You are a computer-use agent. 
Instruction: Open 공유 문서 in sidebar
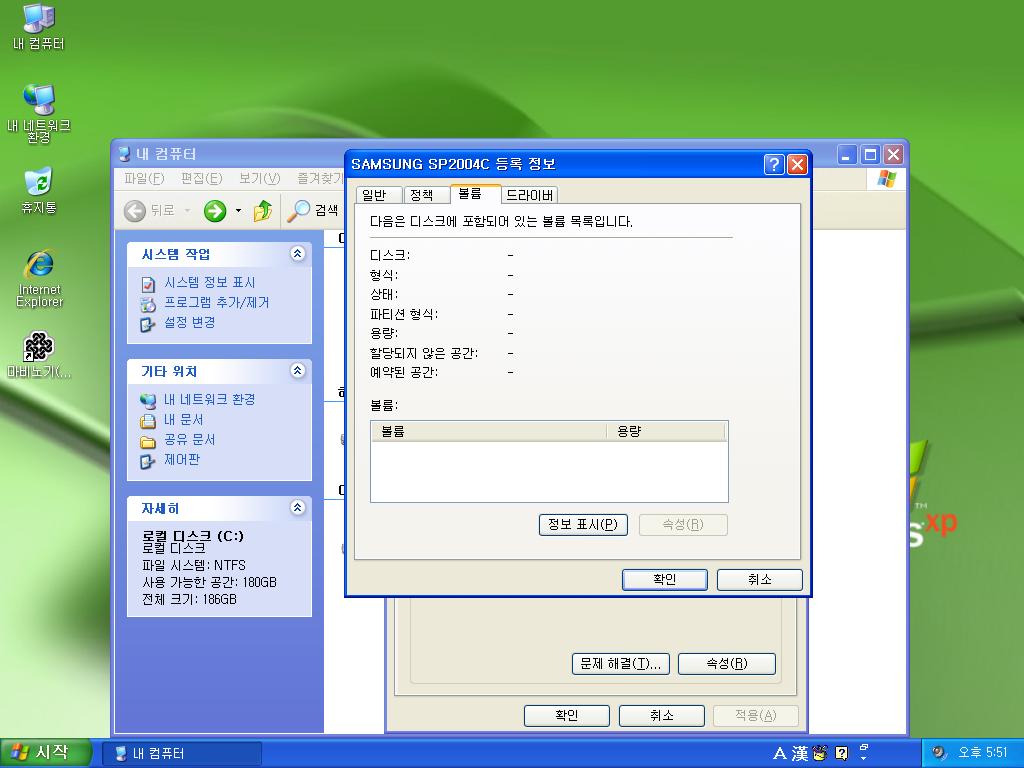point(189,440)
